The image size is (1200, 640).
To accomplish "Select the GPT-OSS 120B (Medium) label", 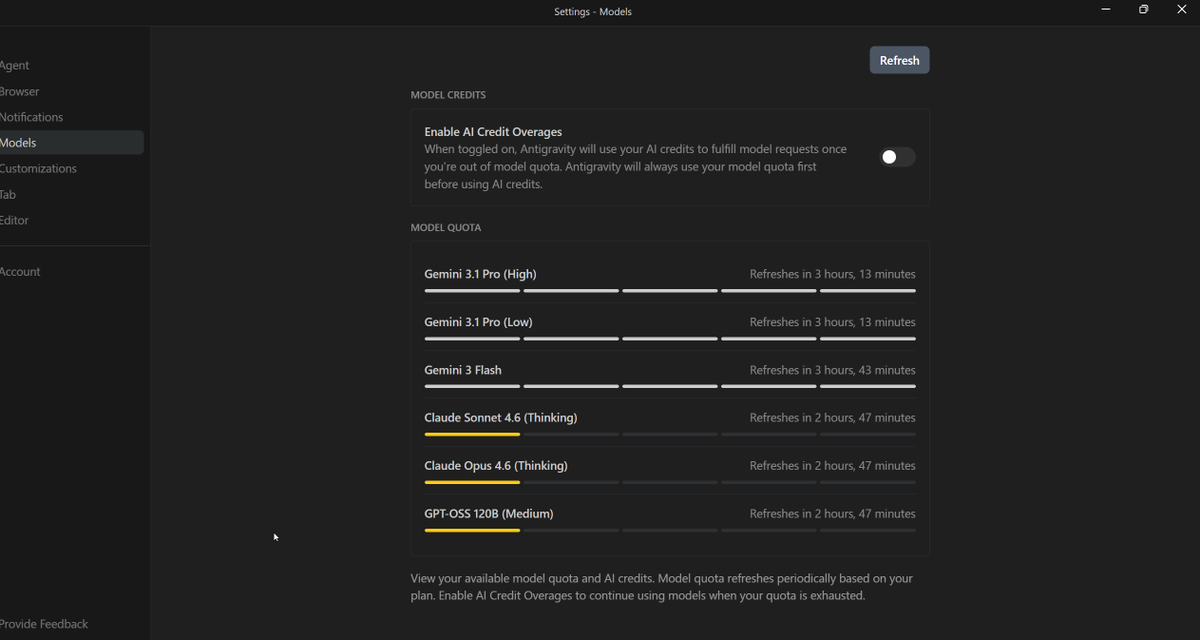I will tap(489, 514).
